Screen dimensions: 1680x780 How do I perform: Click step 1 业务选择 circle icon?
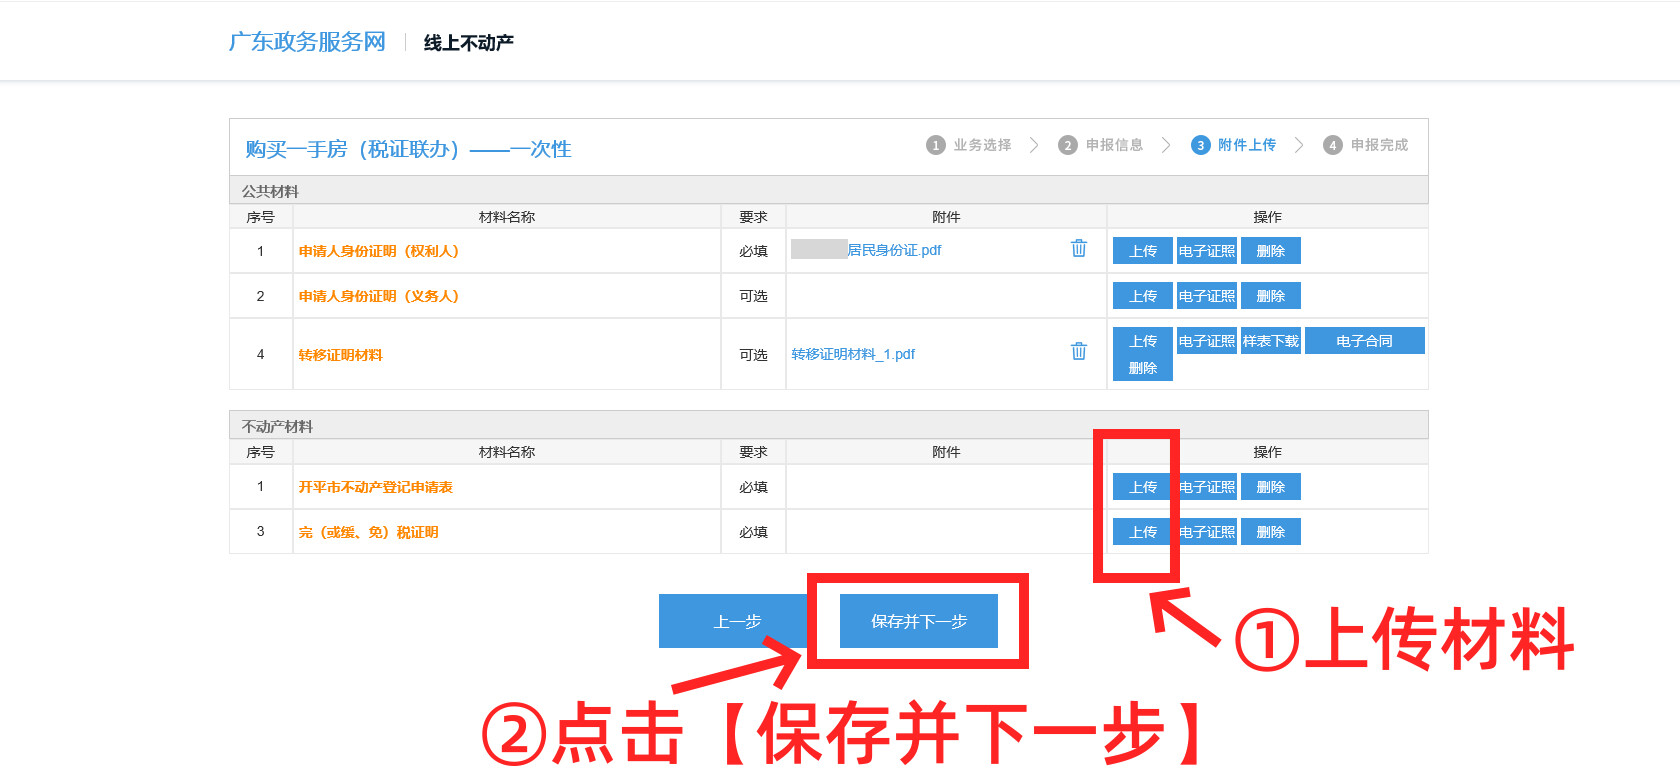pos(935,145)
